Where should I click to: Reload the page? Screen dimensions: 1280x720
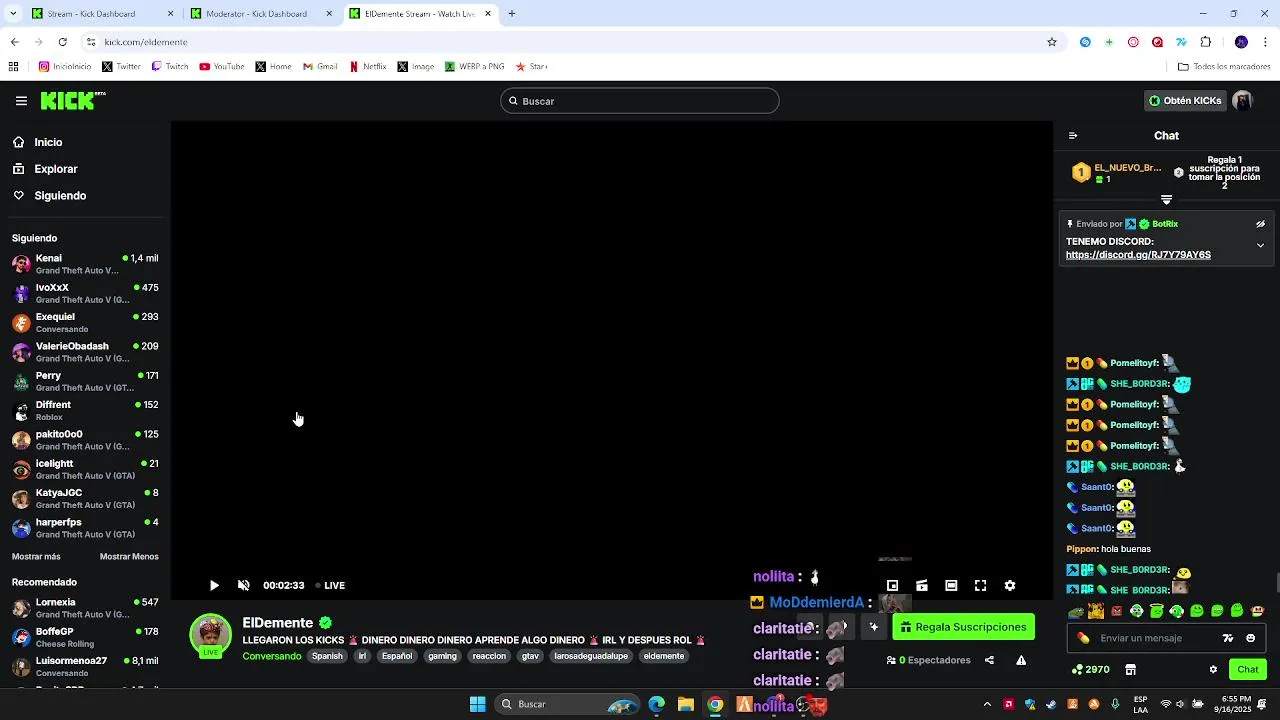pyautogui.click(x=62, y=42)
